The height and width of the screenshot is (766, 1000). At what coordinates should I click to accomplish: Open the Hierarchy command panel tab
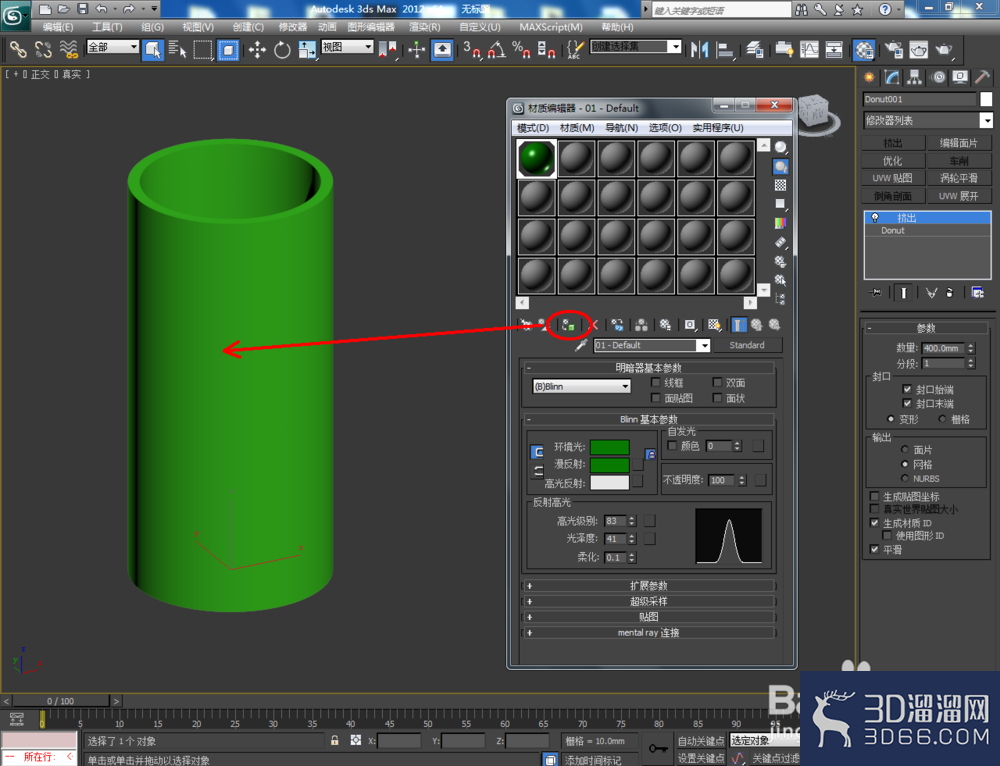(915, 78)
